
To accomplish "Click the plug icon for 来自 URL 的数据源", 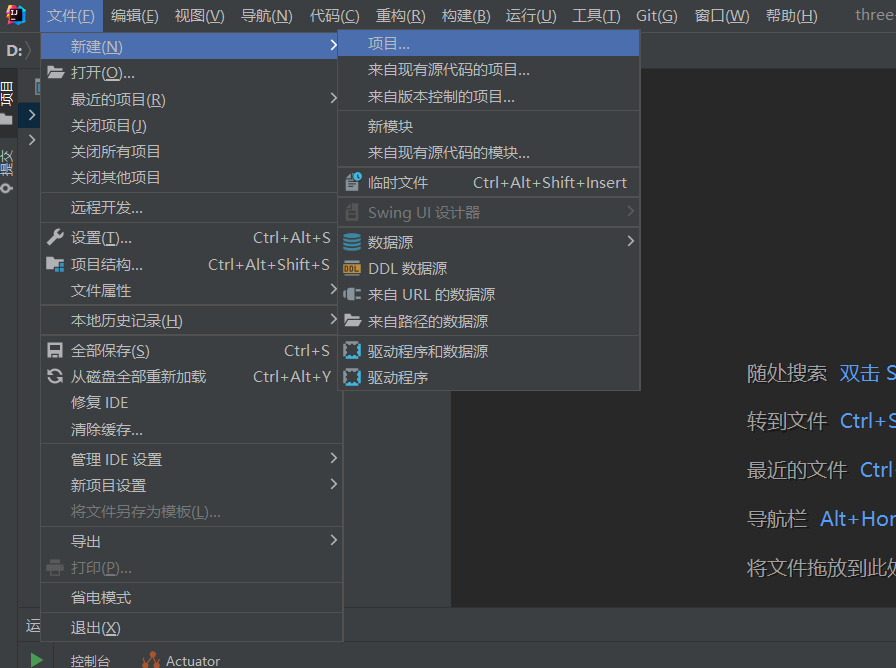I will [352, 294].
